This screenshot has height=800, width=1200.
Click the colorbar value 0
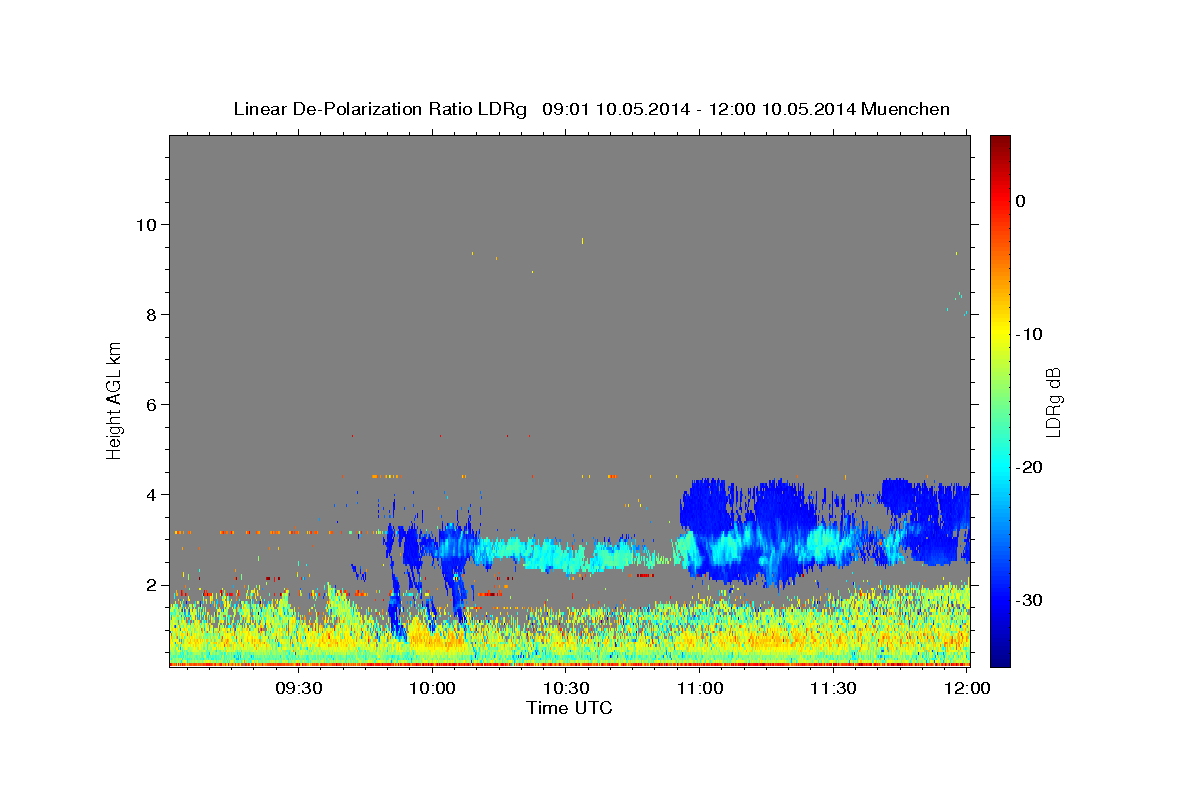click(x=1021, y=201)
